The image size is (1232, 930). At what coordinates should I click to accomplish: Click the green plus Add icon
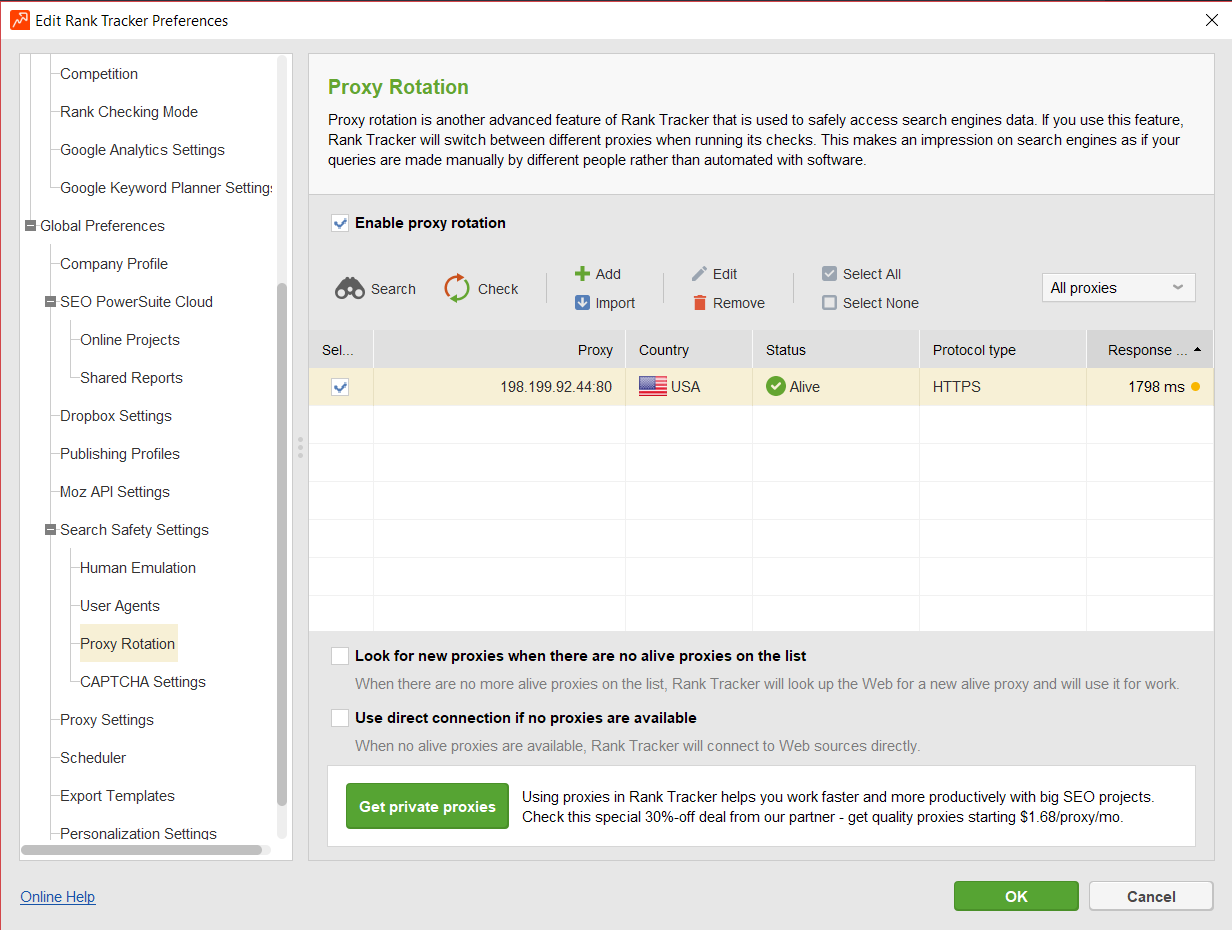click(582, 274)
